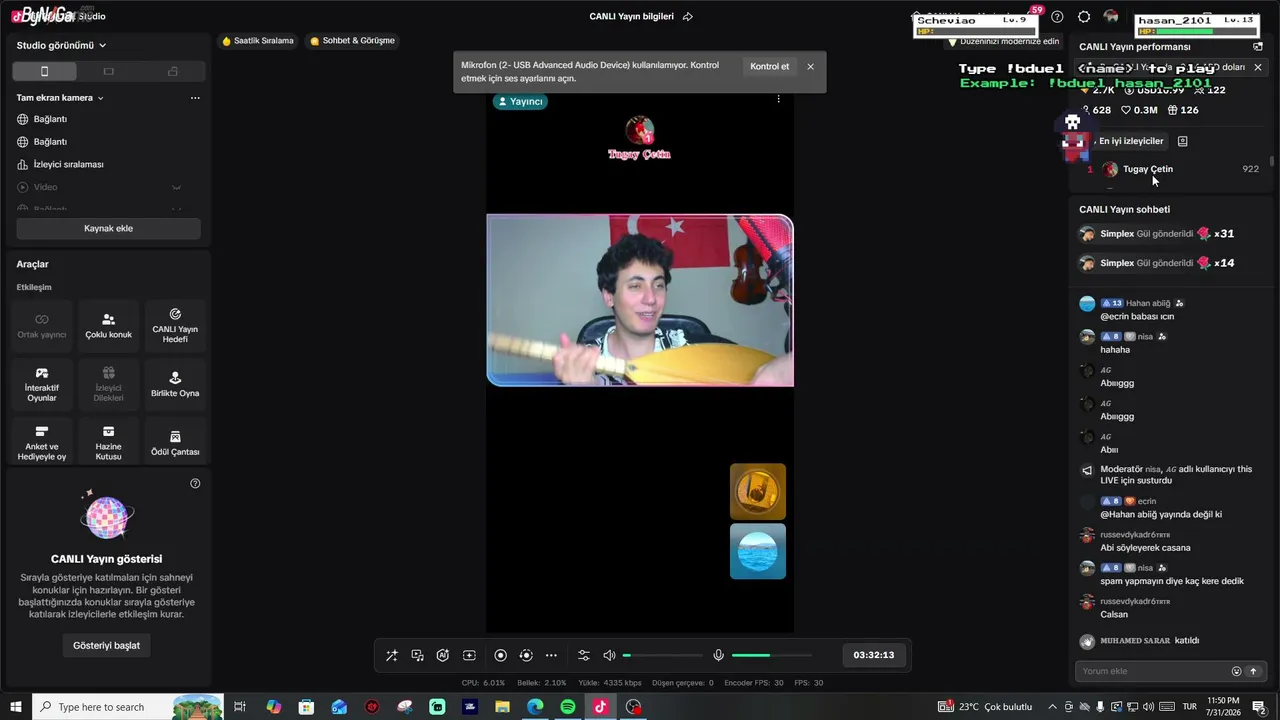Click the Kontrol et button in microphone notice
Image resolution: width=1280 pixels, height=720 pixels.
(770, 66)
